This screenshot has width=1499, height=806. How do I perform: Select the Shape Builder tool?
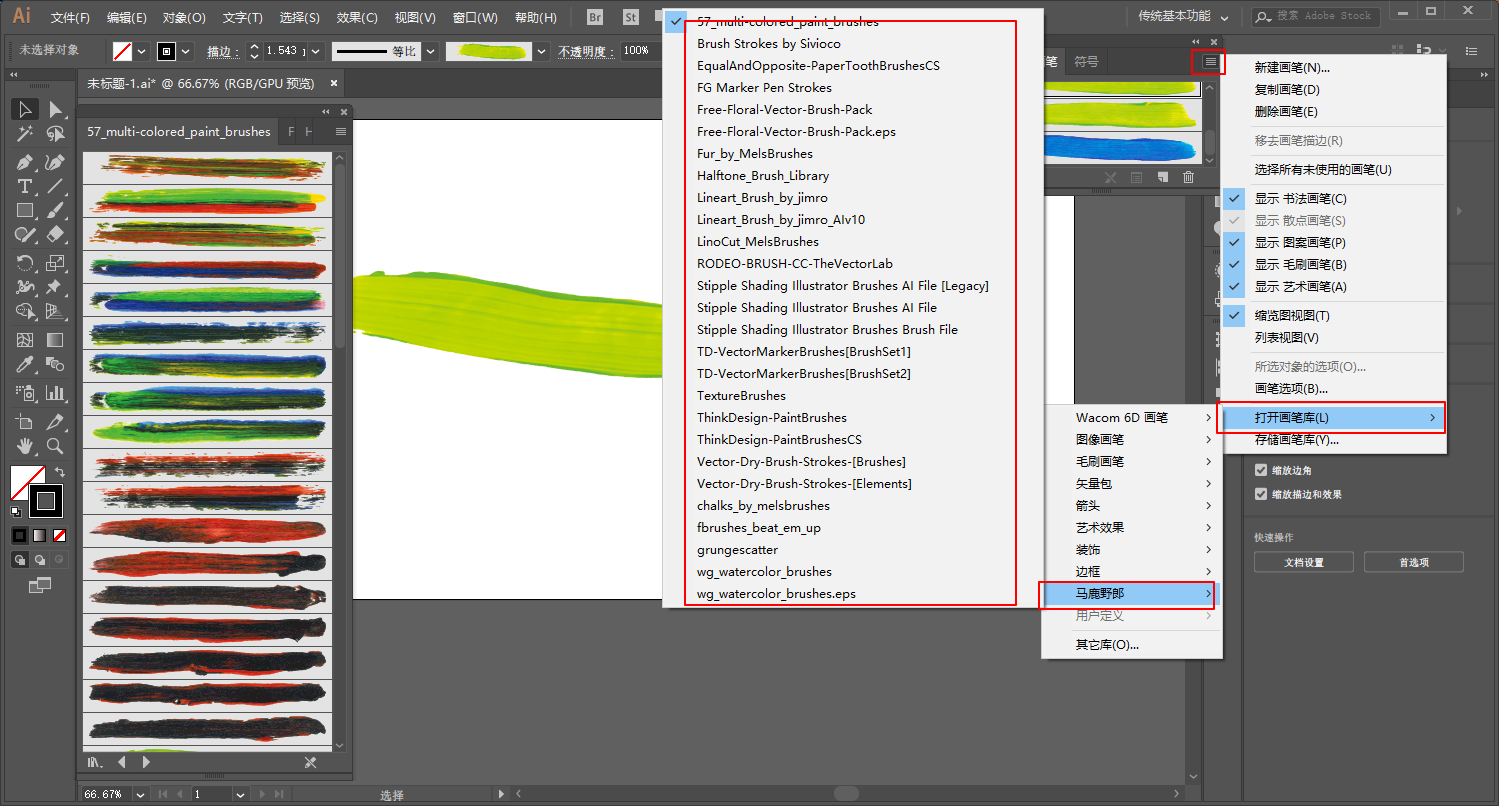pos(25,311)
